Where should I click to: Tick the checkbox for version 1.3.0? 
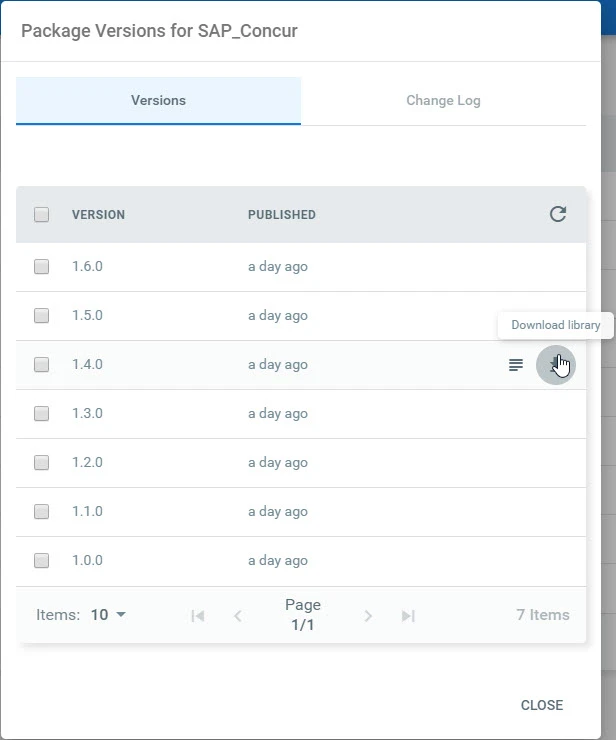[x=42, y=413]
